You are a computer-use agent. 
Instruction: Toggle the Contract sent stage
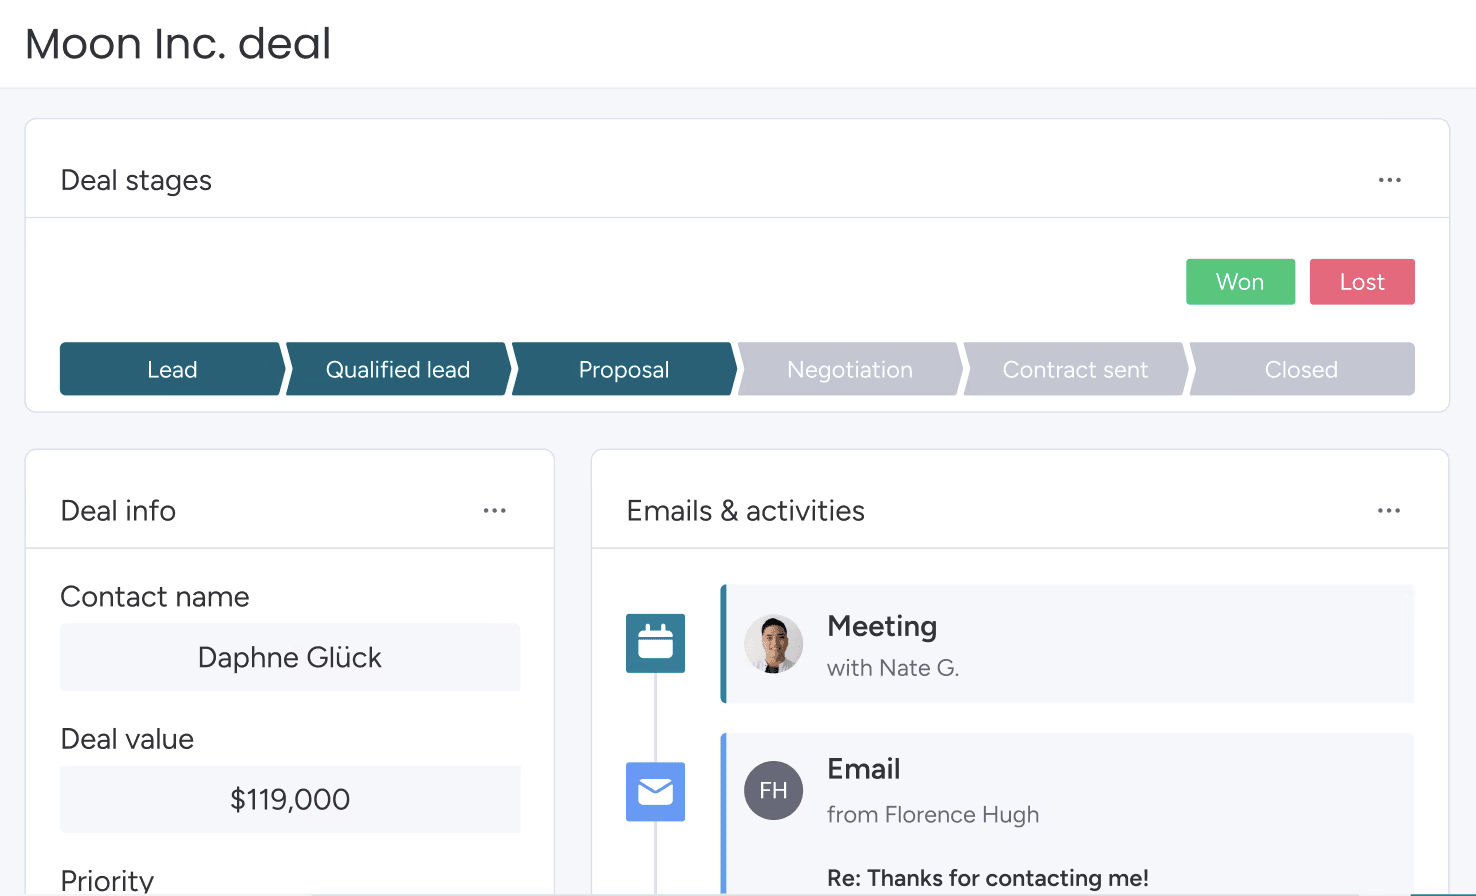pyautogui.click(x=1075, y=369)
